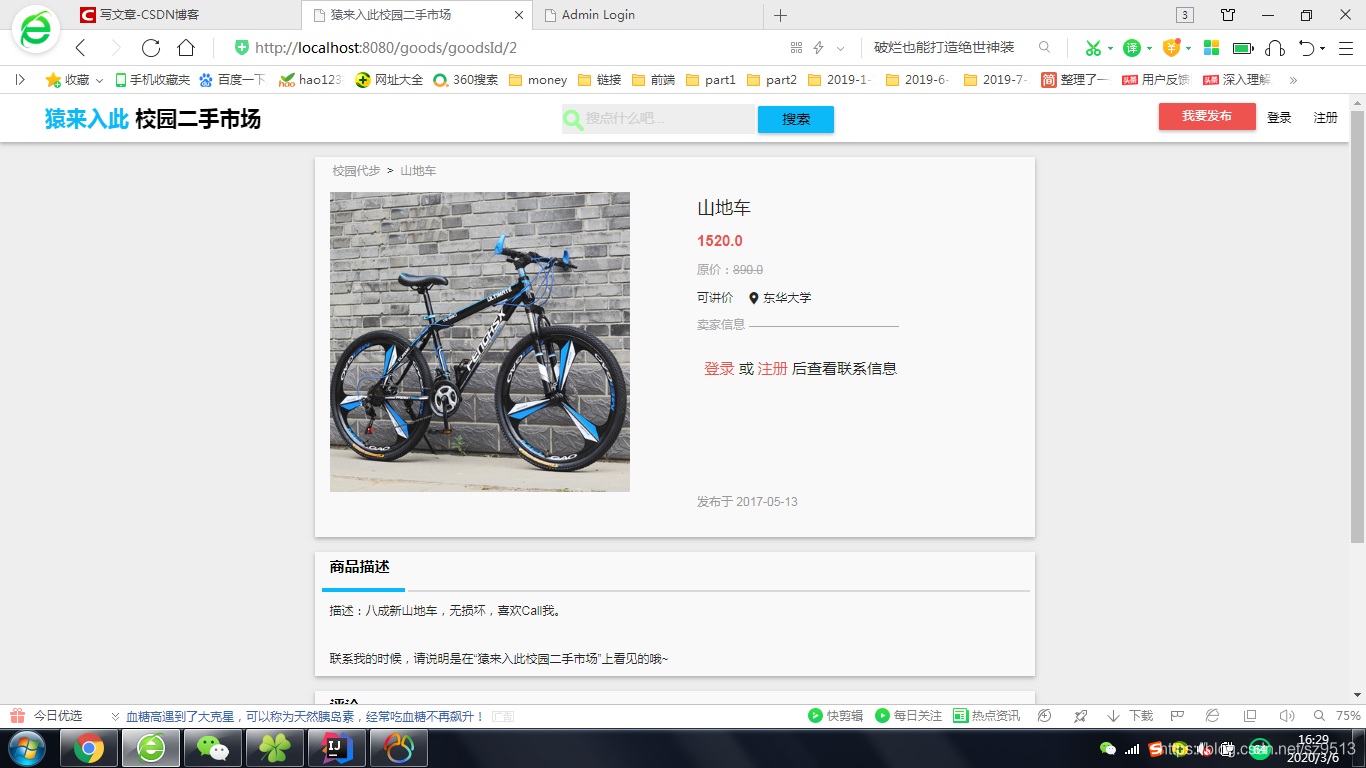Viewport: 1366px width, 768px height.
Task: Toggle the multi-window split view icon
Action: [1250, 715]
